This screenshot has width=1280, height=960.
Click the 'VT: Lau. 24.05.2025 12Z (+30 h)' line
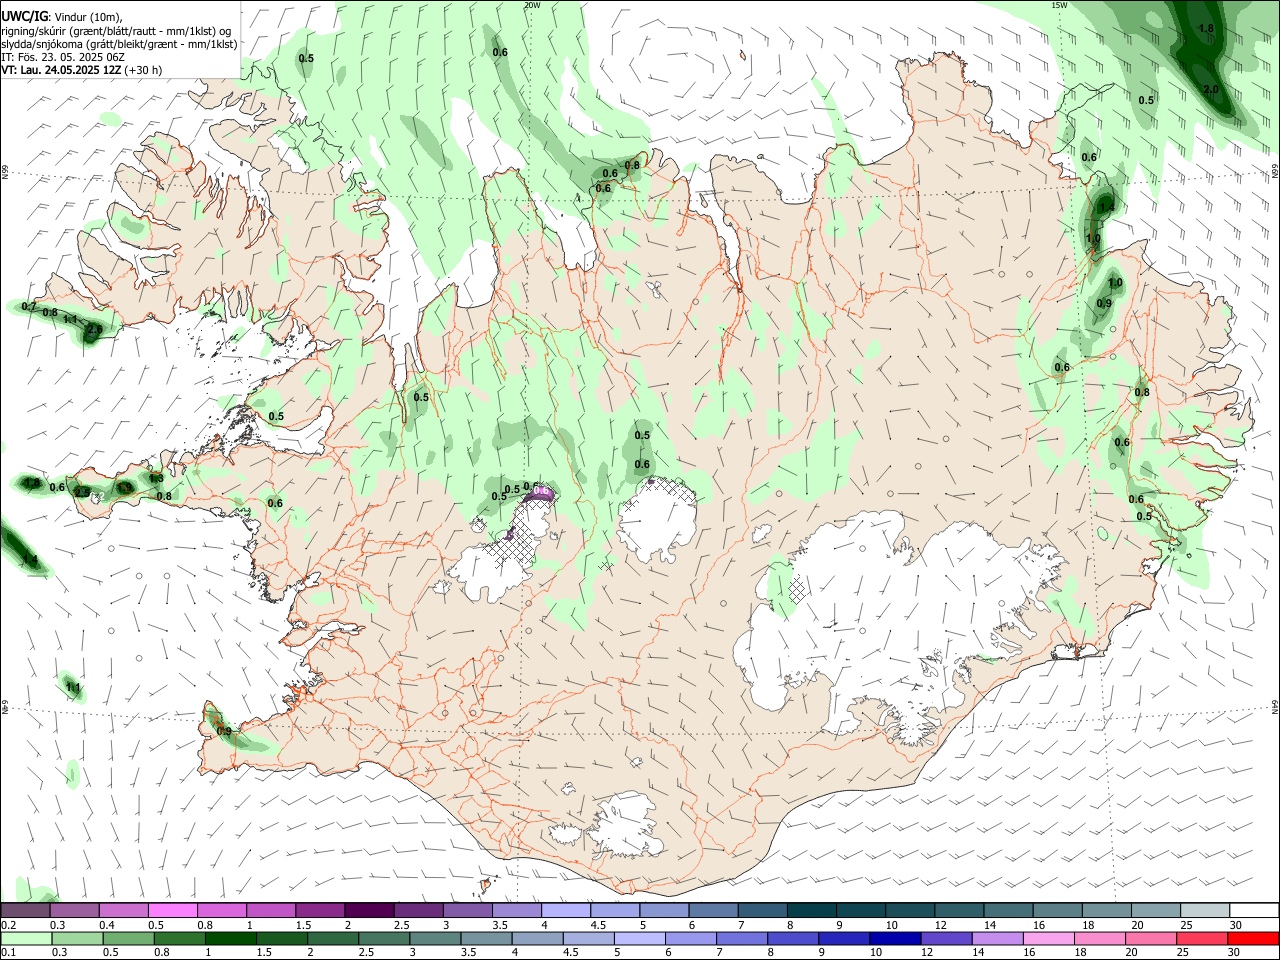pos(82,70)
